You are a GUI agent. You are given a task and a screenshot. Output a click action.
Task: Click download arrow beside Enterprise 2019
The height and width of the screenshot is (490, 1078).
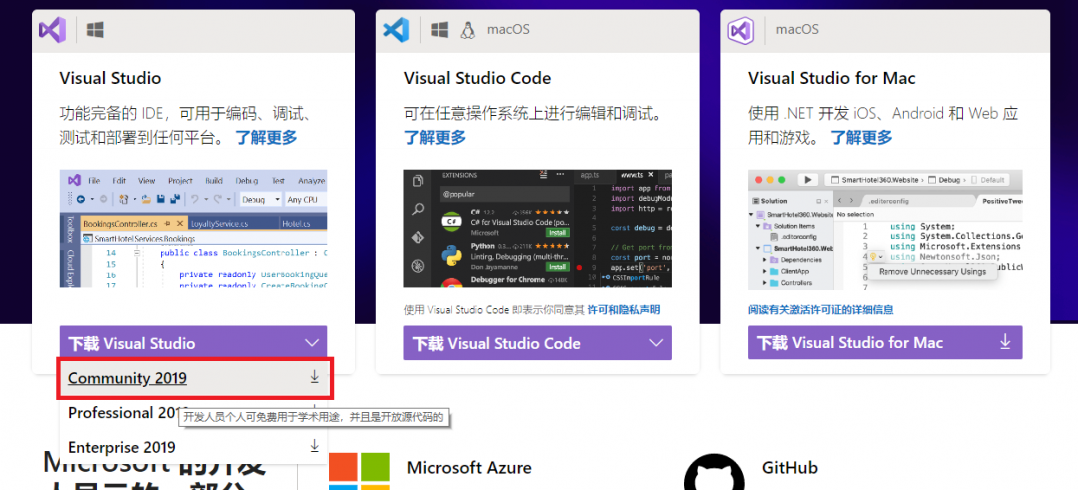314,447
